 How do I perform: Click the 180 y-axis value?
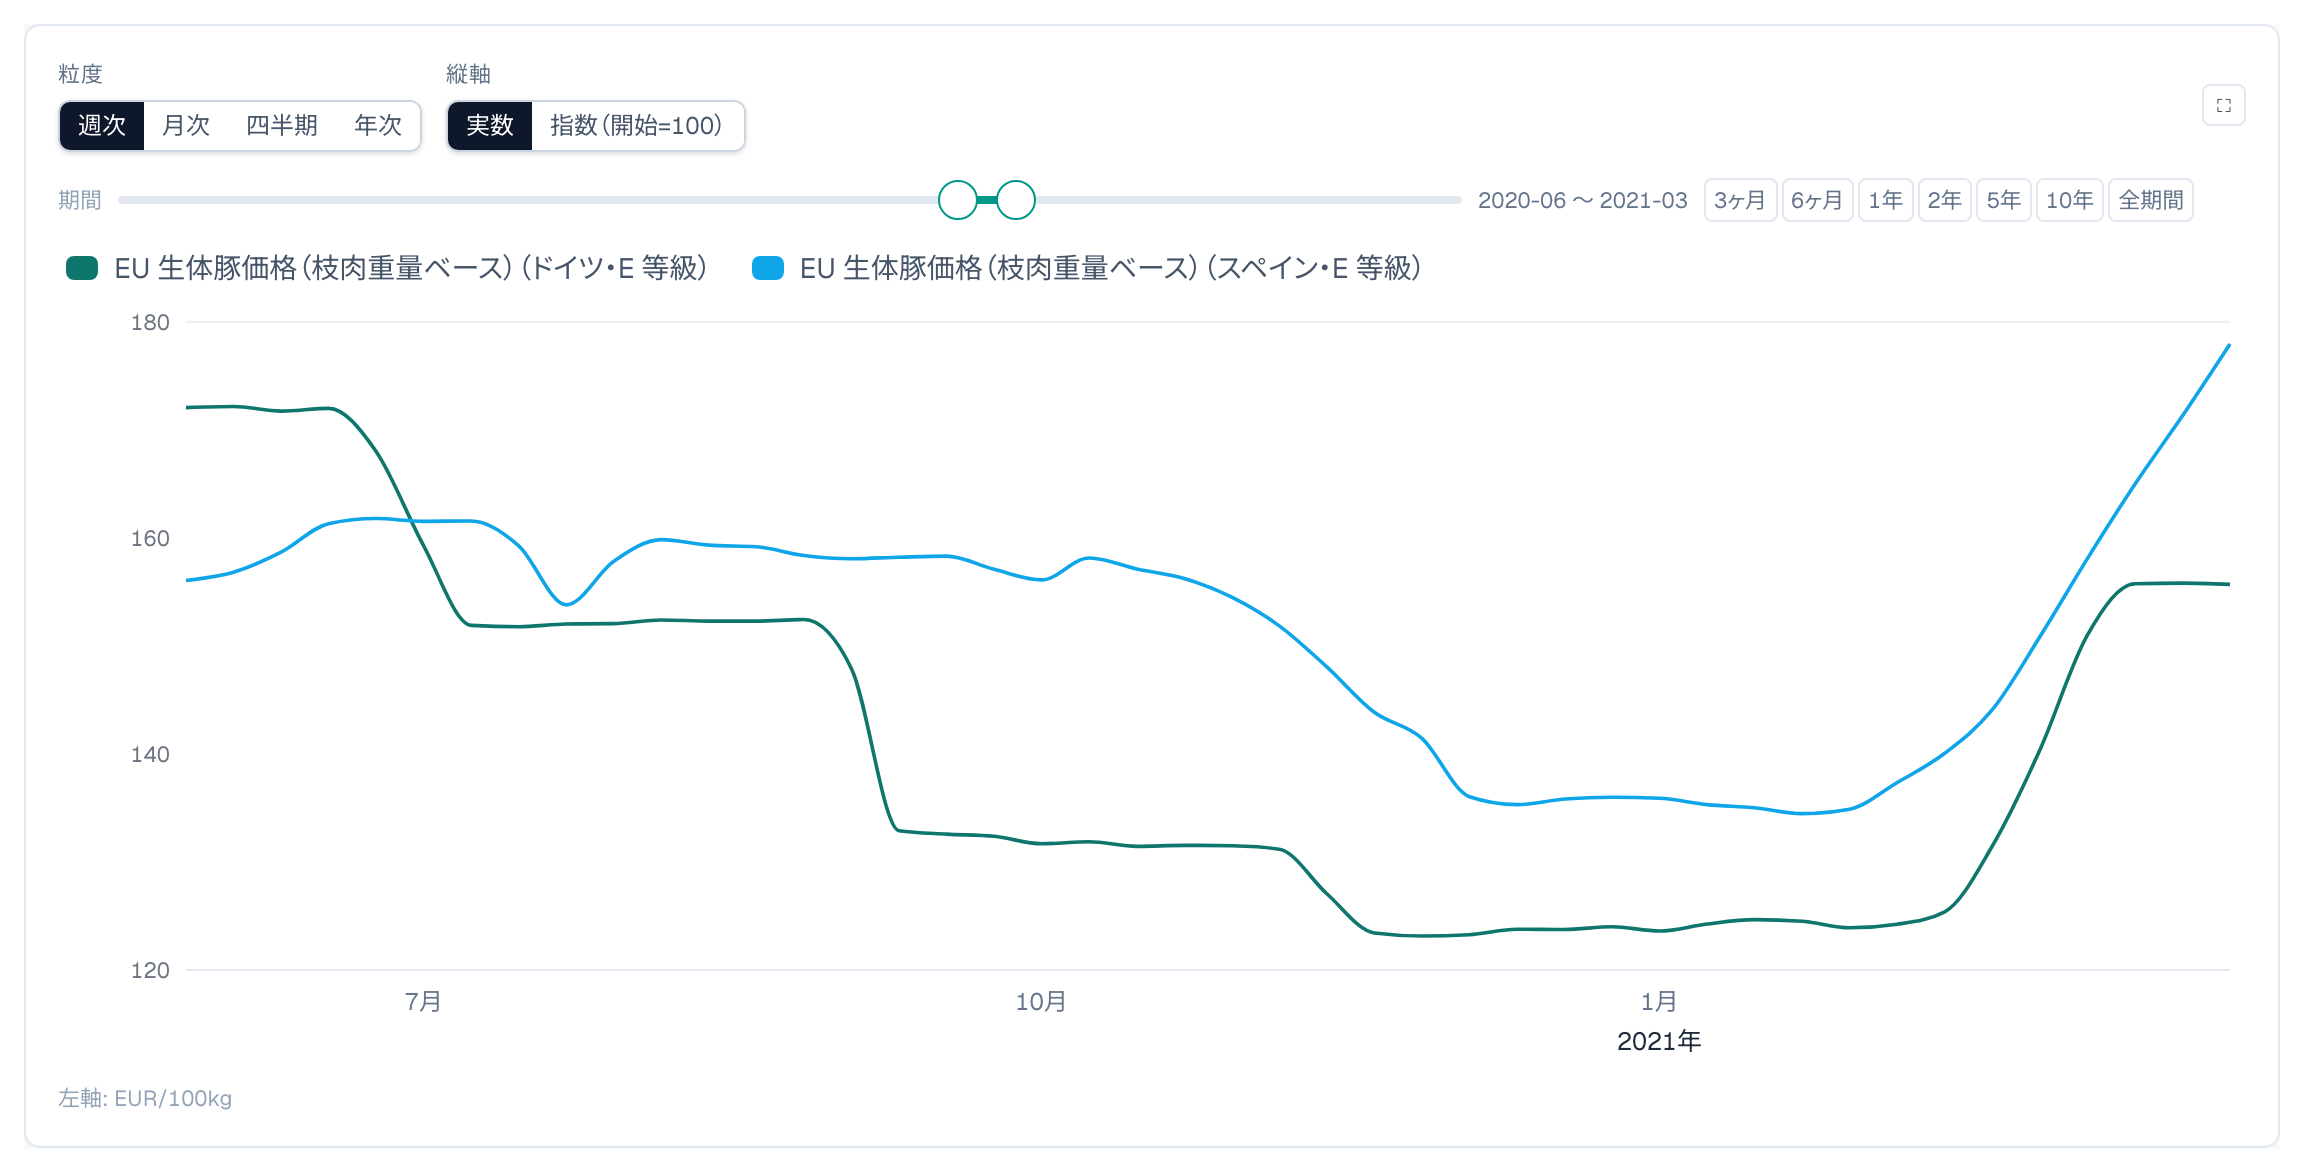pos(150,322)
